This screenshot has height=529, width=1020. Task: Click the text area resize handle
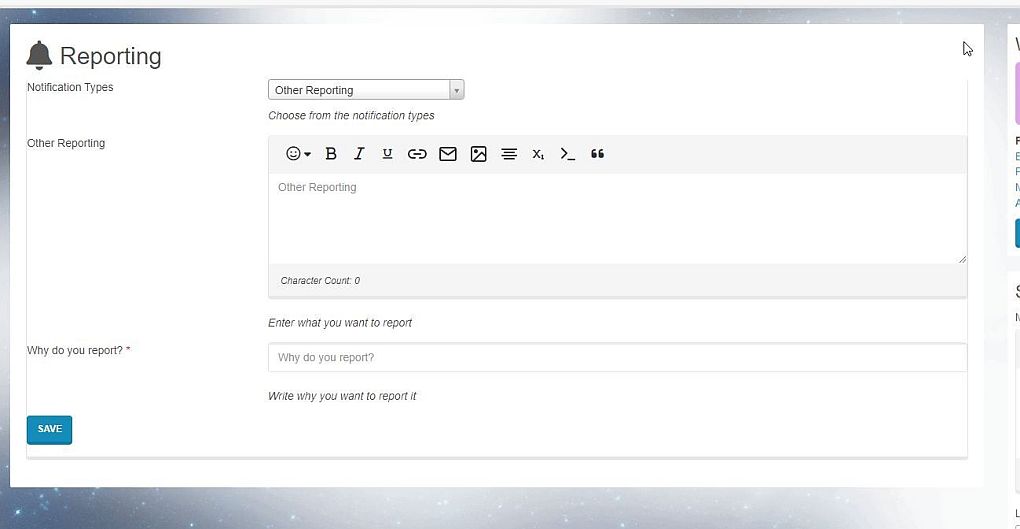[x=962, y=259]
